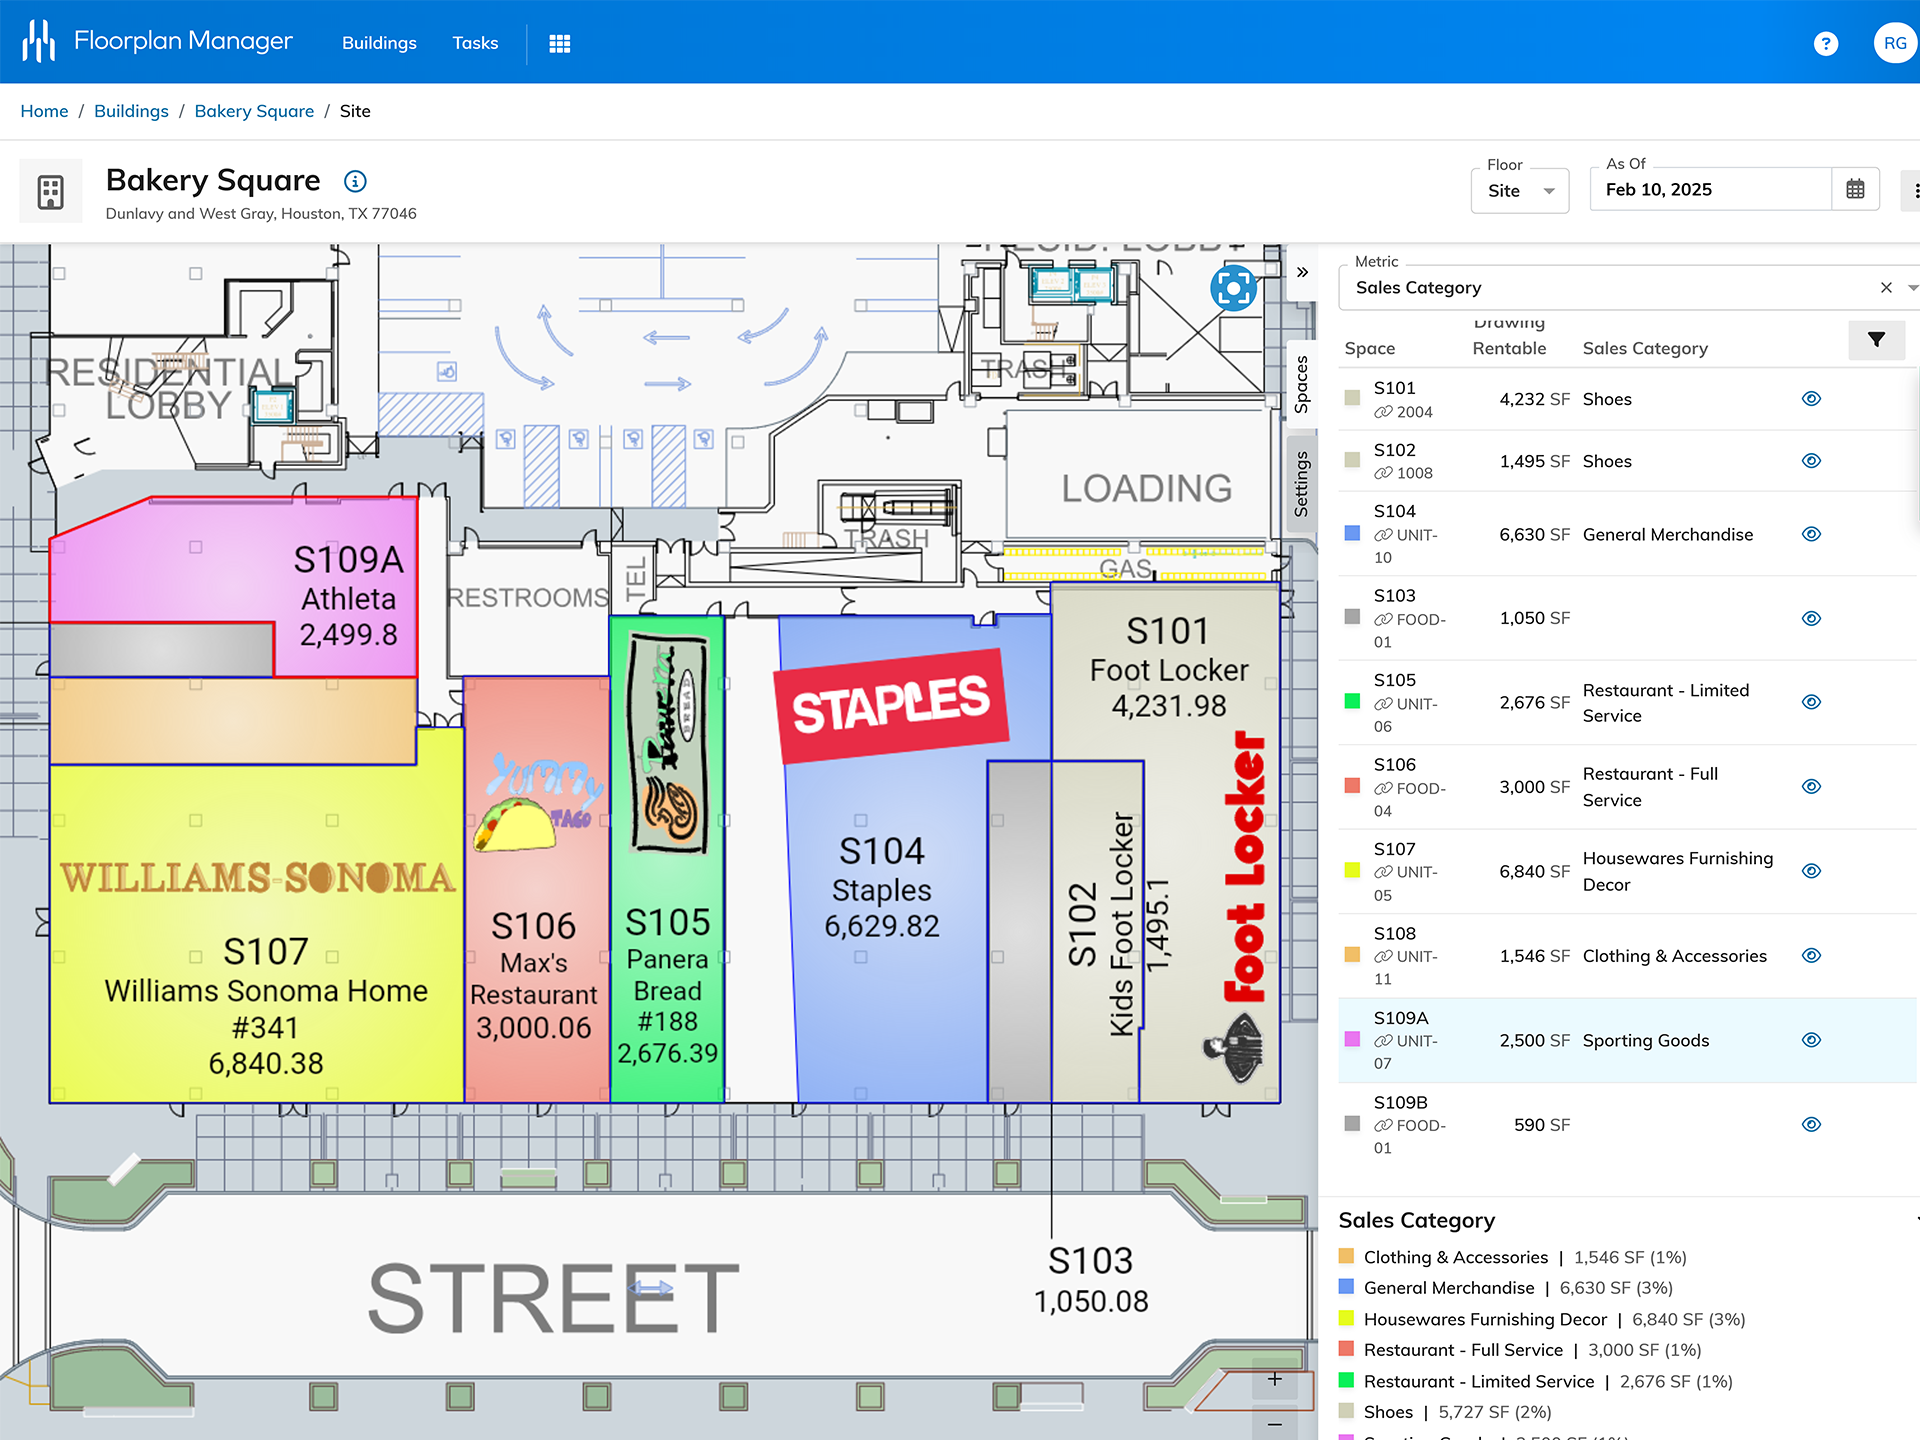Screen dimensions: 1920x1440
Task: Open the Floor dropdown set to Site
Action: 1519,191
